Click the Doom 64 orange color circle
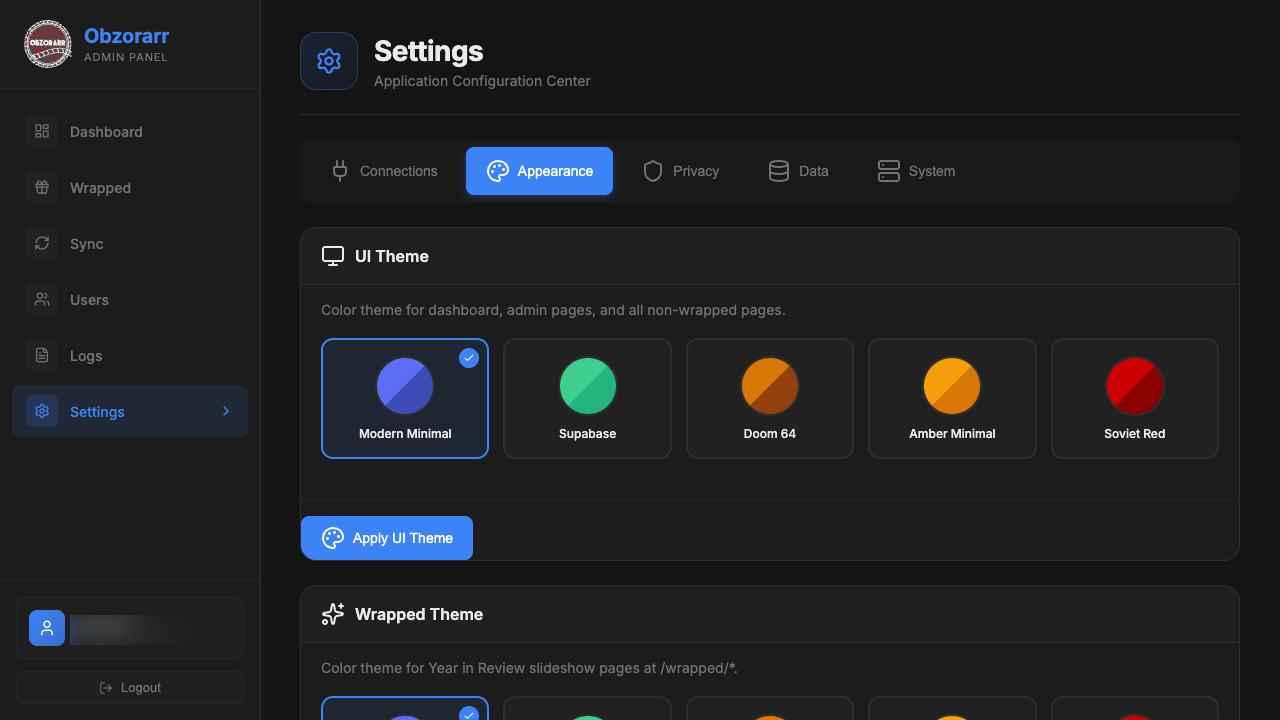Image resolution: width=1280 pixels, height=720 pixels. 770,386
